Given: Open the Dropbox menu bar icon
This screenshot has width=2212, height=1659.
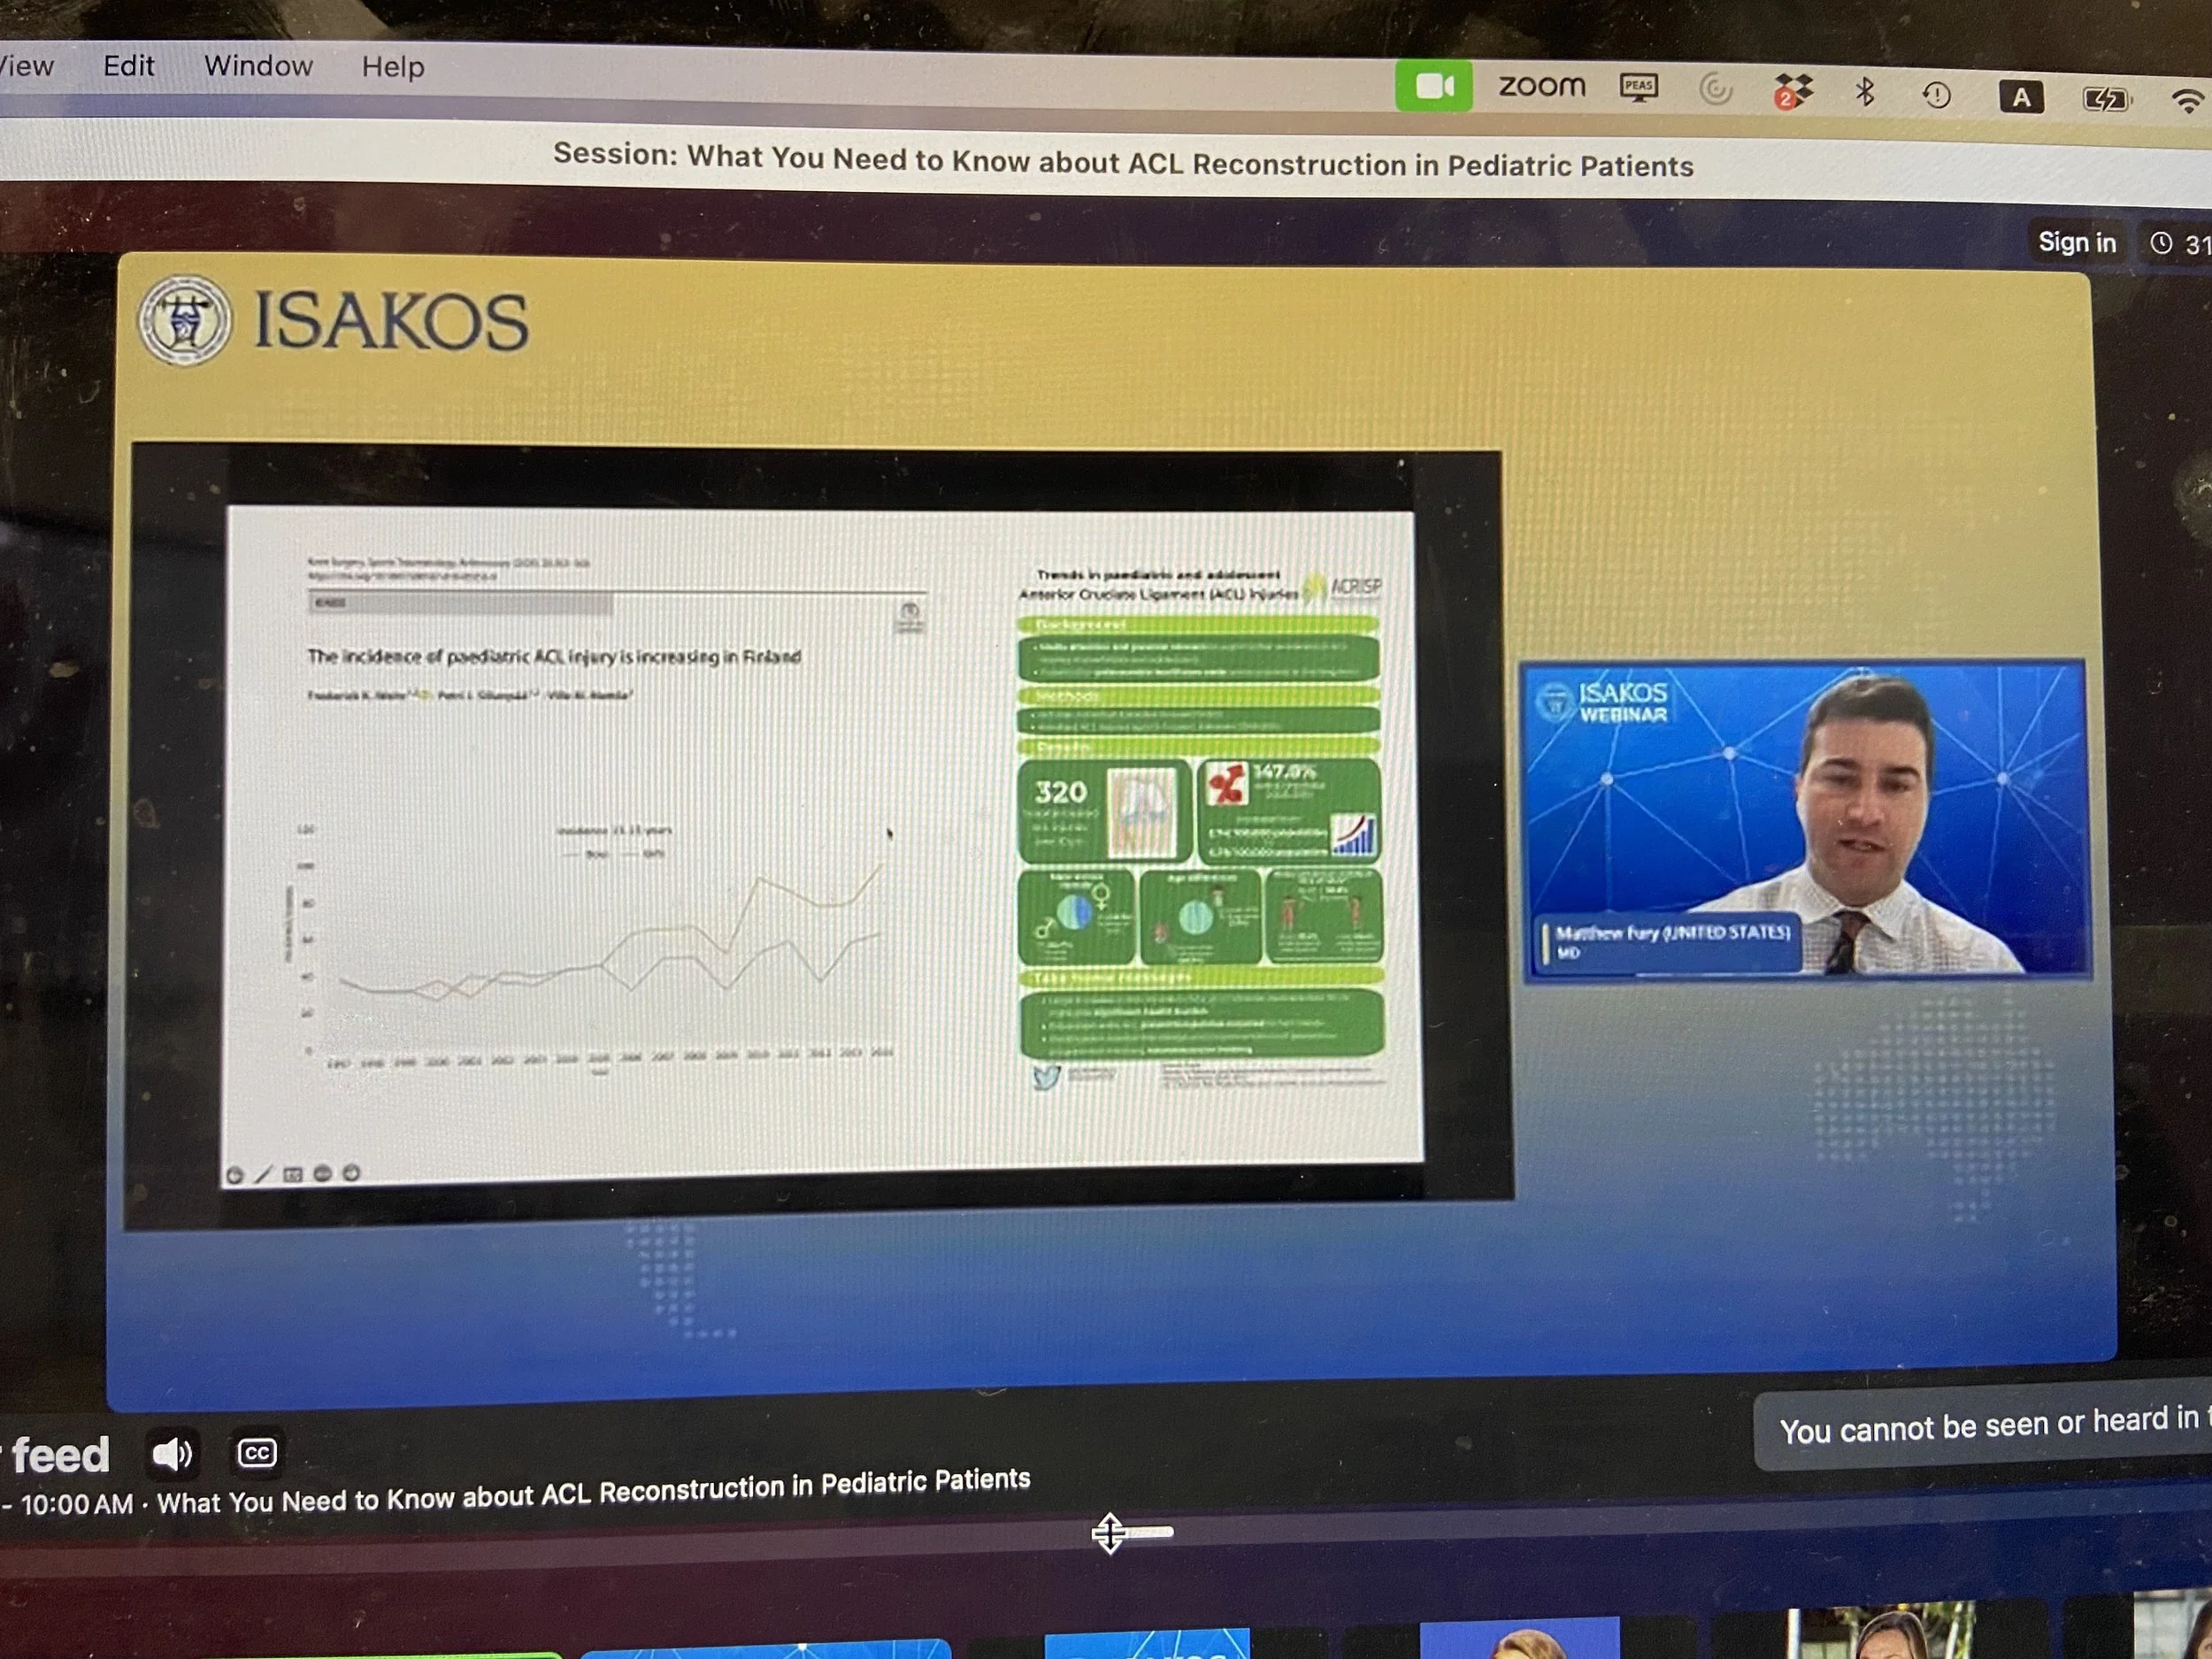Looking at the screenshot, I should (x=1792, y=92).
